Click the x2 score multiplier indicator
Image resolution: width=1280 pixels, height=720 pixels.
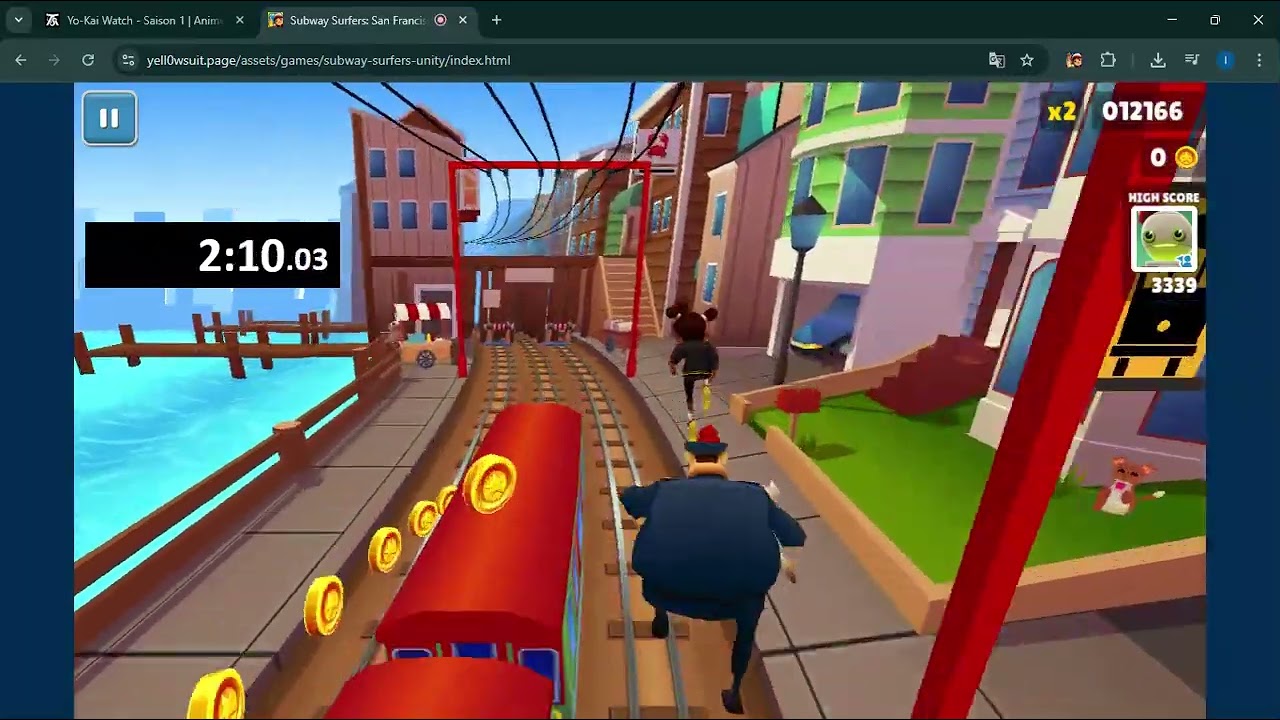(1061, 112)
